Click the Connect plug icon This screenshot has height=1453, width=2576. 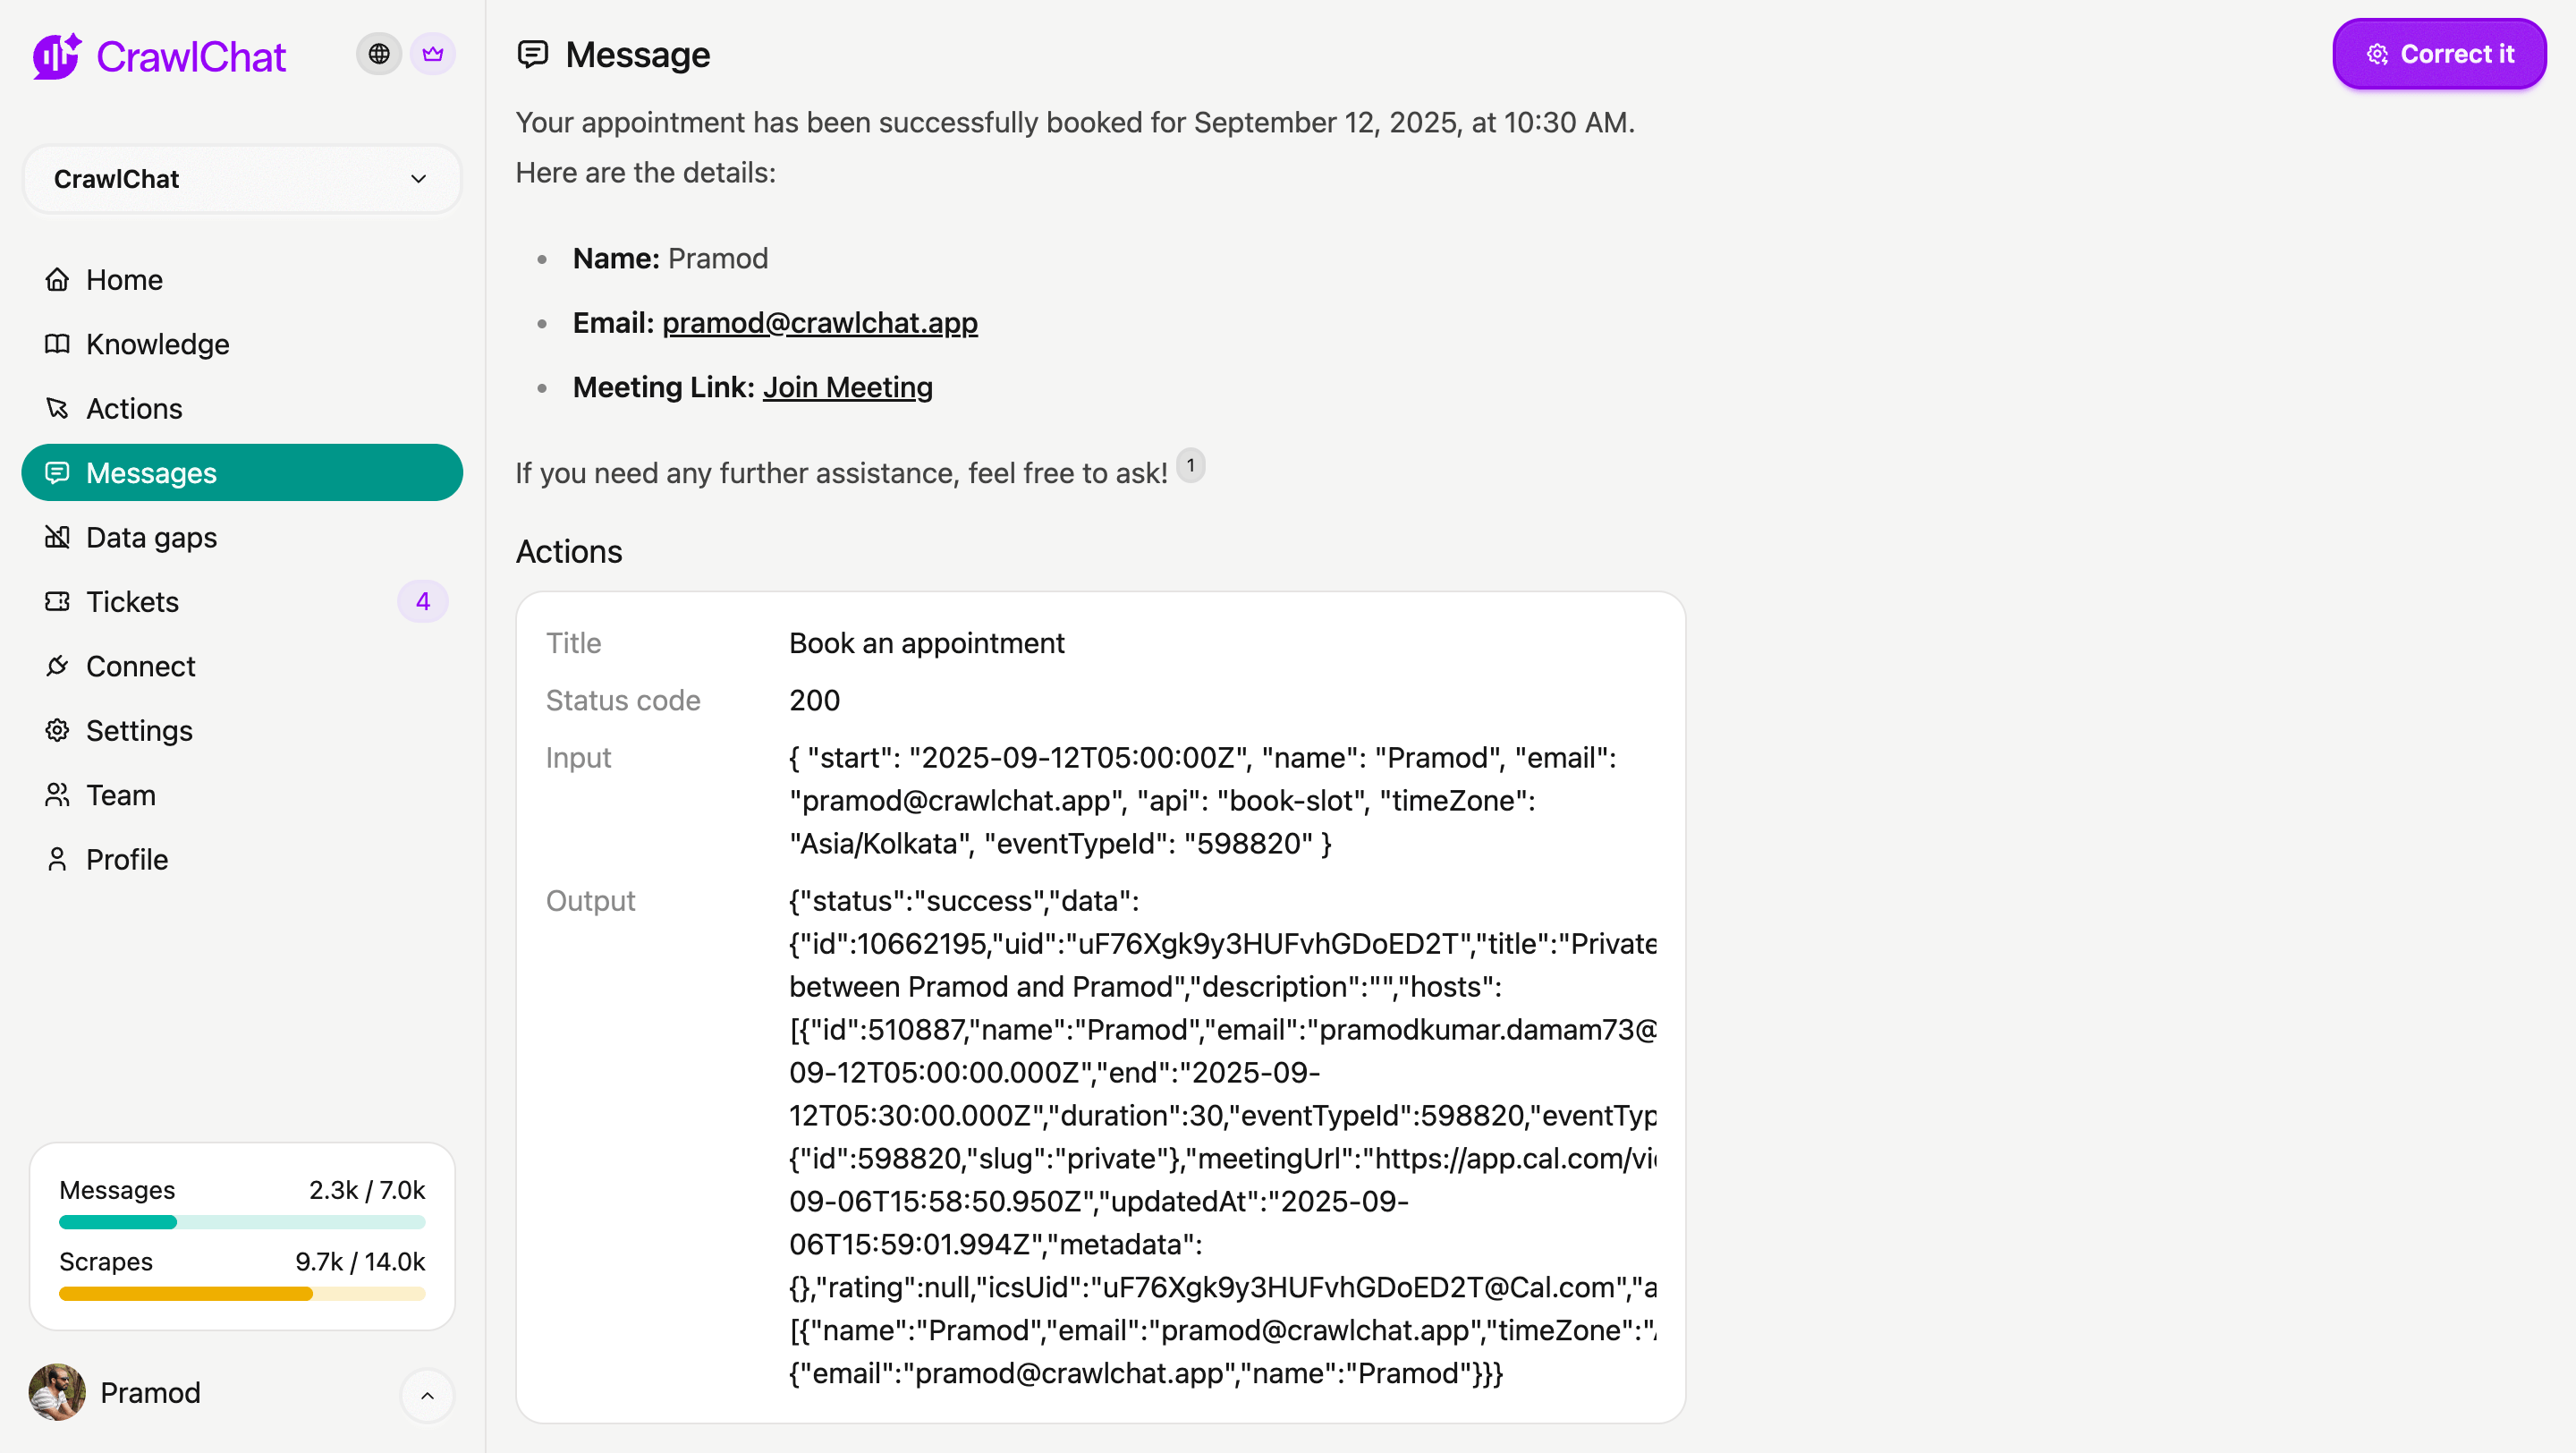click(x=57, y=666)
